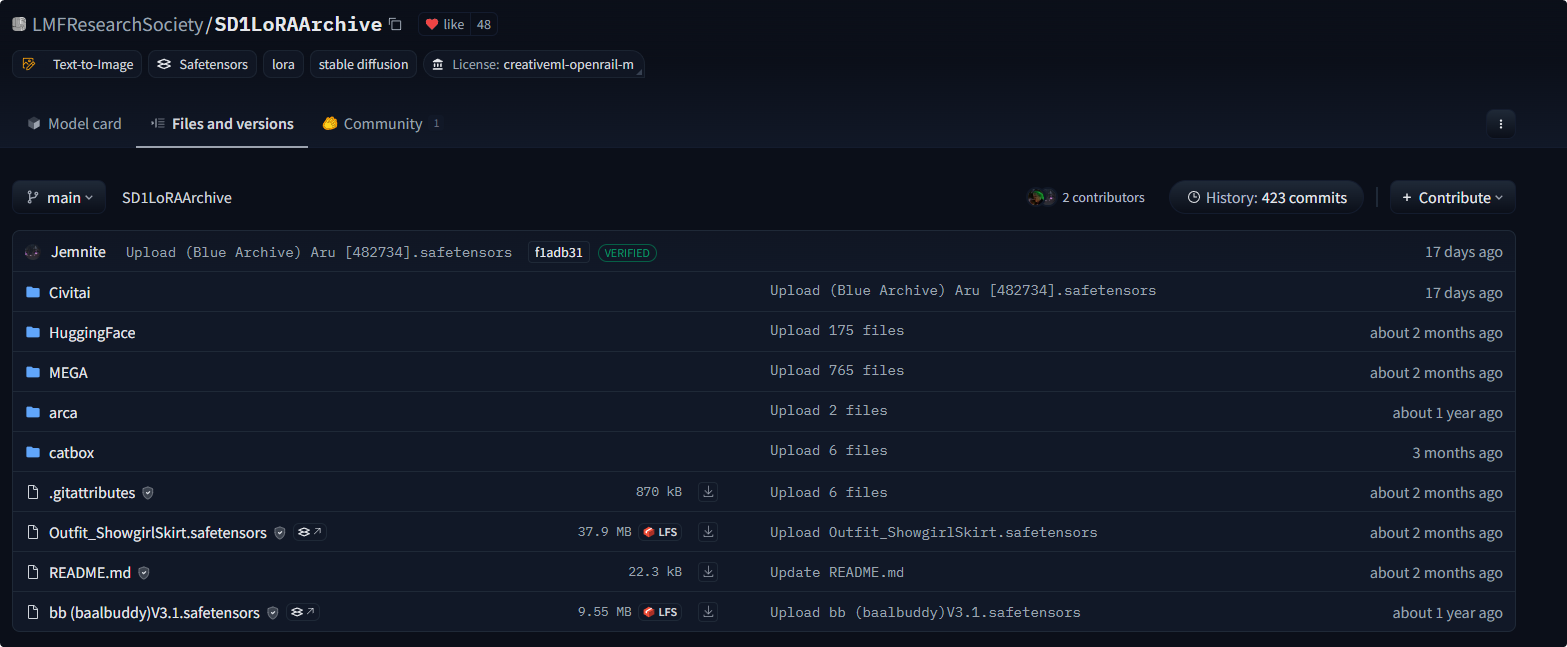This screenshot has width=1567, height=647.
Task: Open the README.md file
Action: (90, 572)
